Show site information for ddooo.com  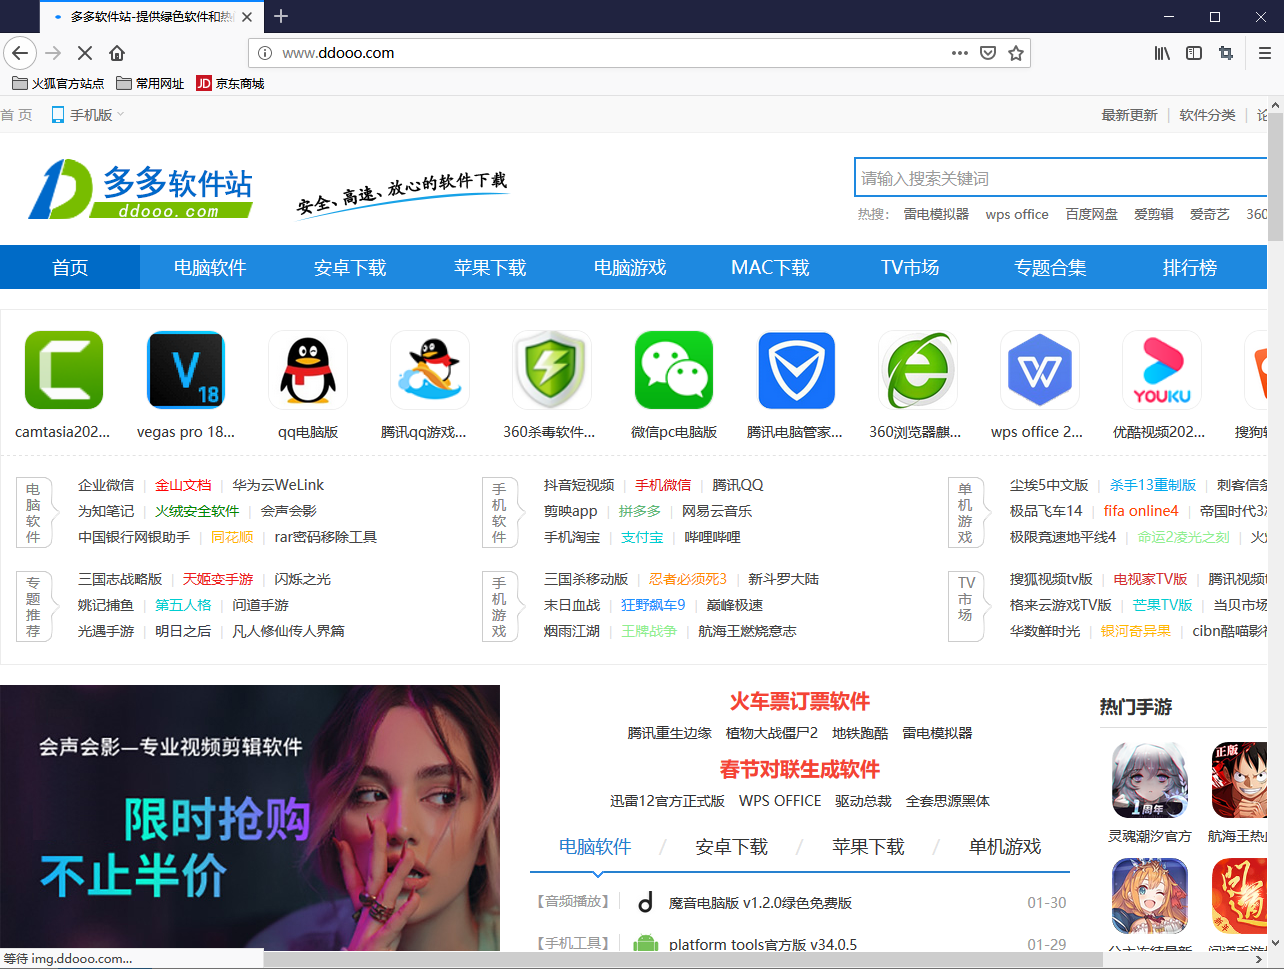(265, 53)
